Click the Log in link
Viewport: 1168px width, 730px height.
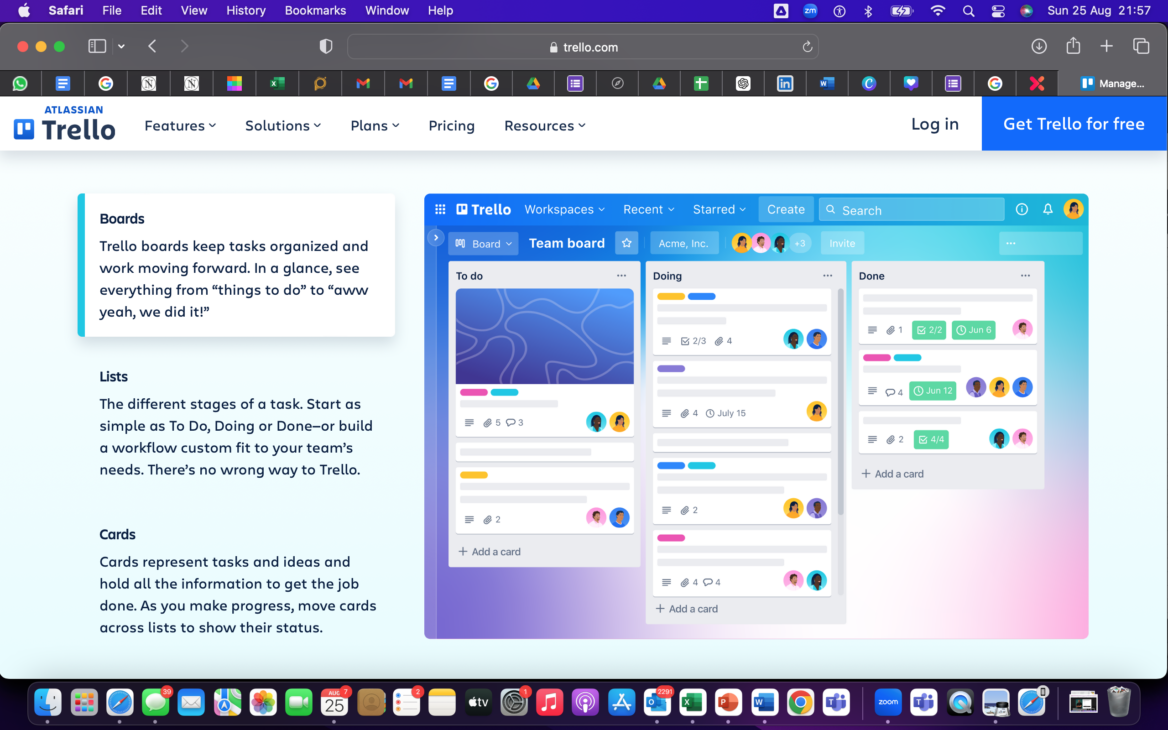tap(934, 124)
